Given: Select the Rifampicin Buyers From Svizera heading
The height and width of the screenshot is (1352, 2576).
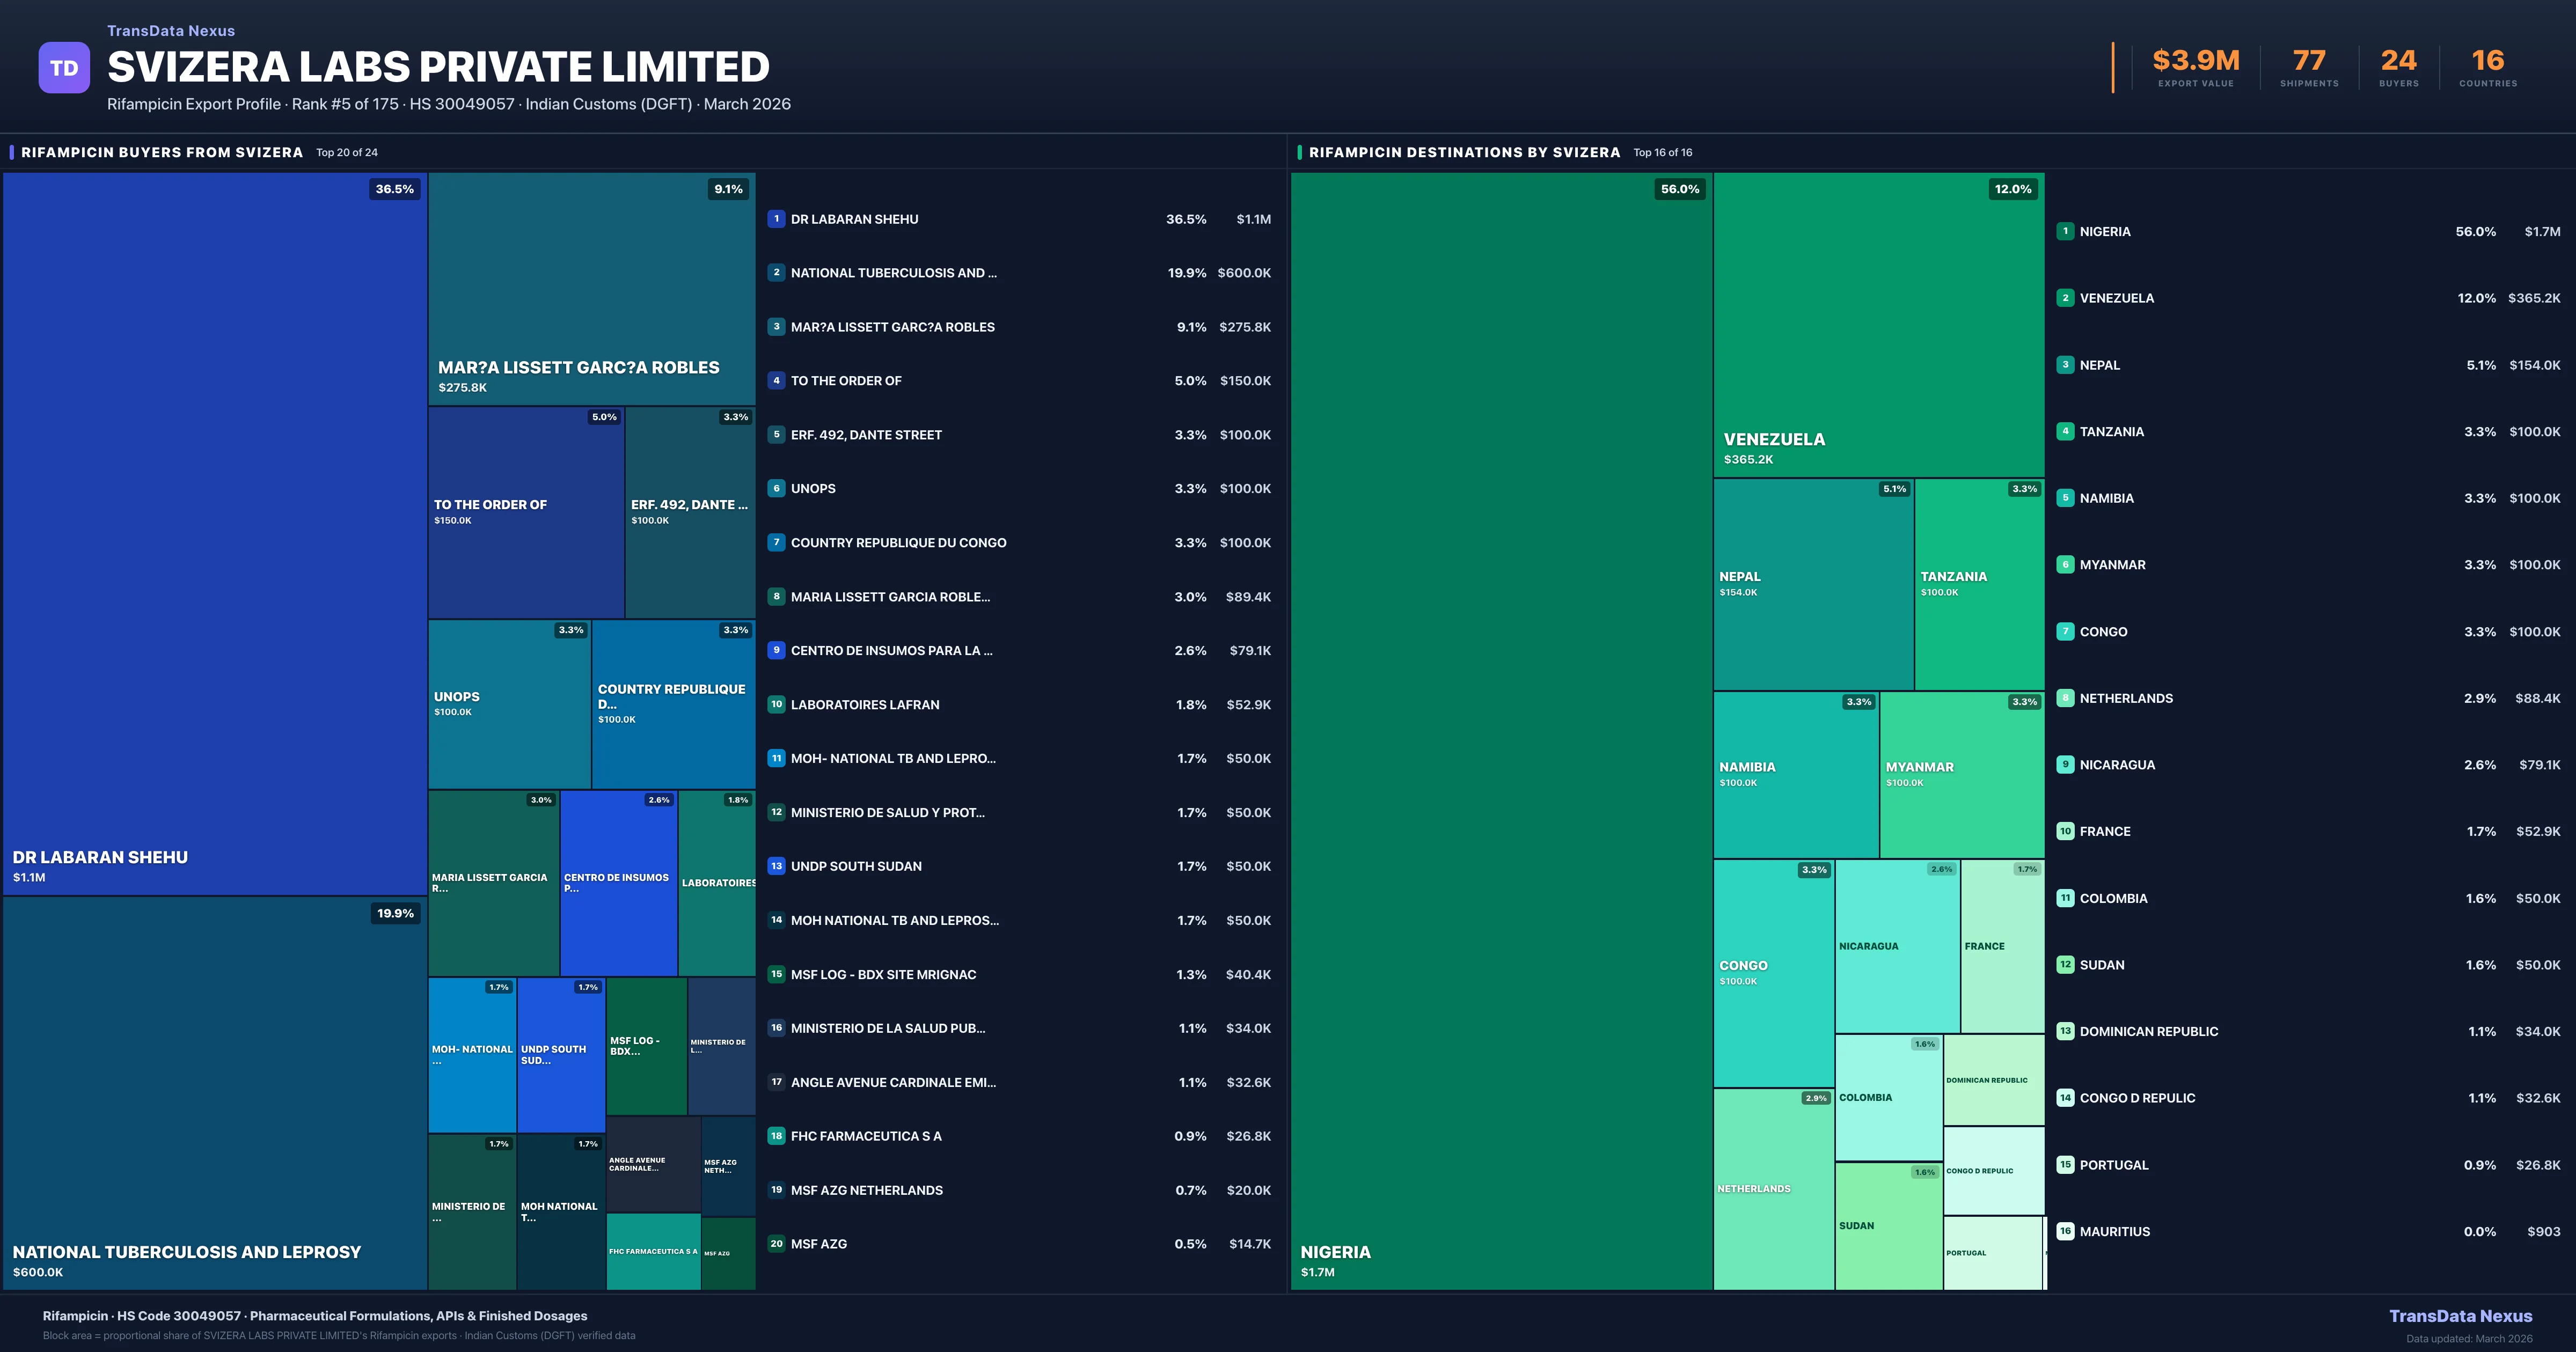Looking at the screenshot, I should (162, 152).
